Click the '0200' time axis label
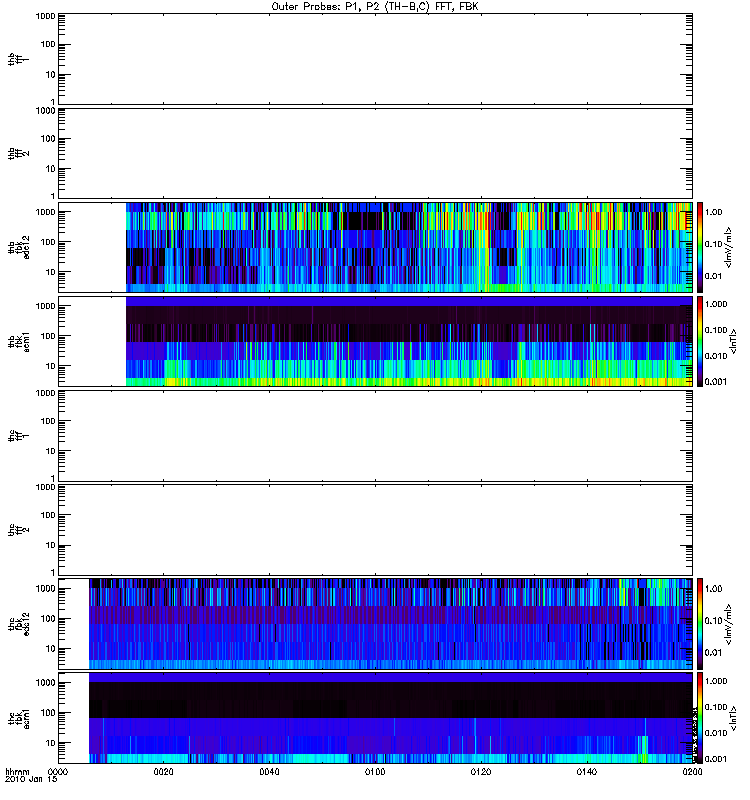This screenshot has height=800, width=750. coord(692,772)
